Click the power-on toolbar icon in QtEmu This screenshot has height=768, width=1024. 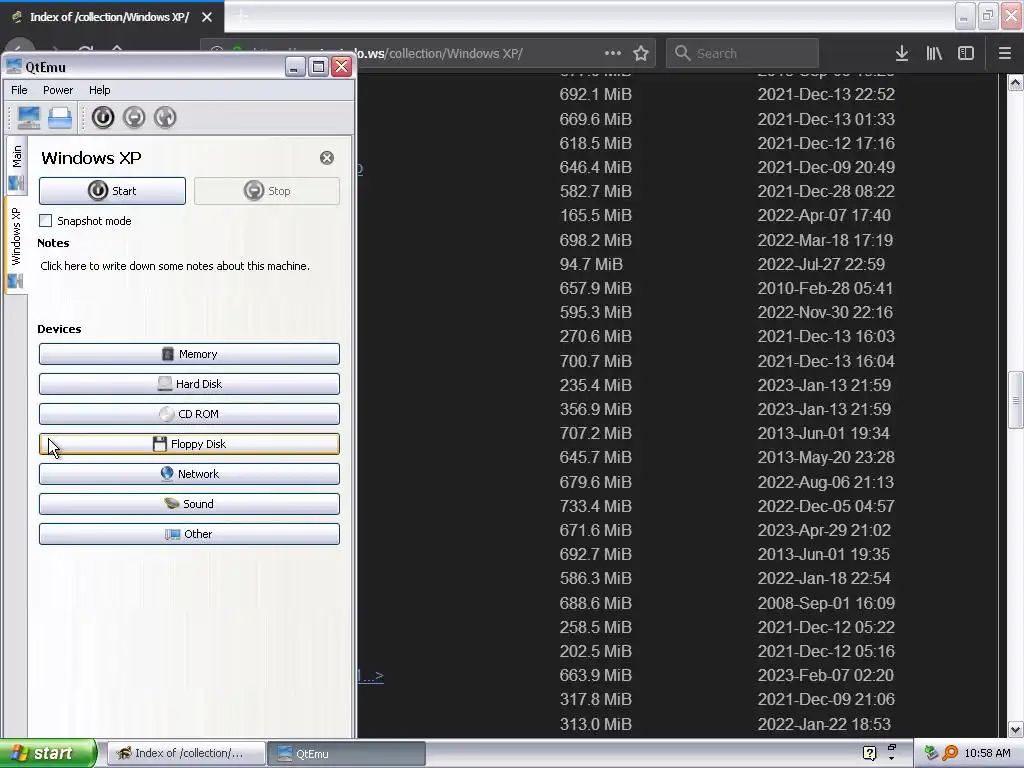tap(103, 118)
